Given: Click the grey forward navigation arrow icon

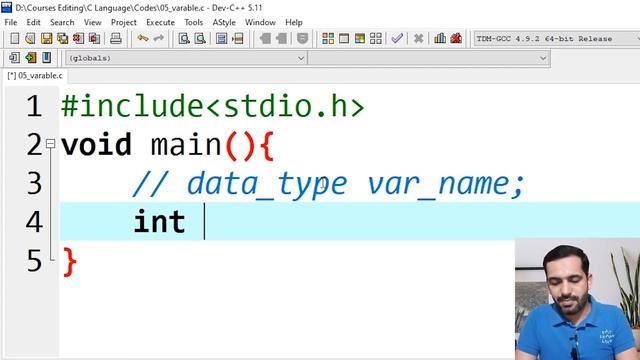Looking at the screenshot, I should click(281, 39).
